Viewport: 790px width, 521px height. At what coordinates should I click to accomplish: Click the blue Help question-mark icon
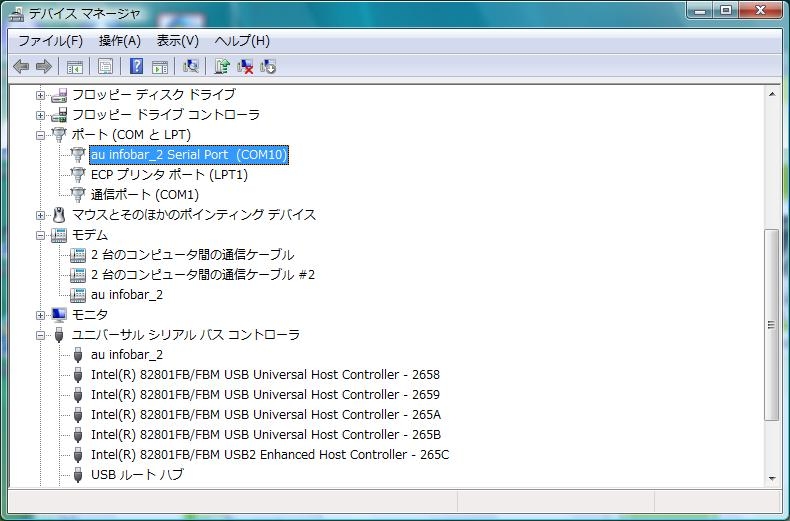[136, 66]
